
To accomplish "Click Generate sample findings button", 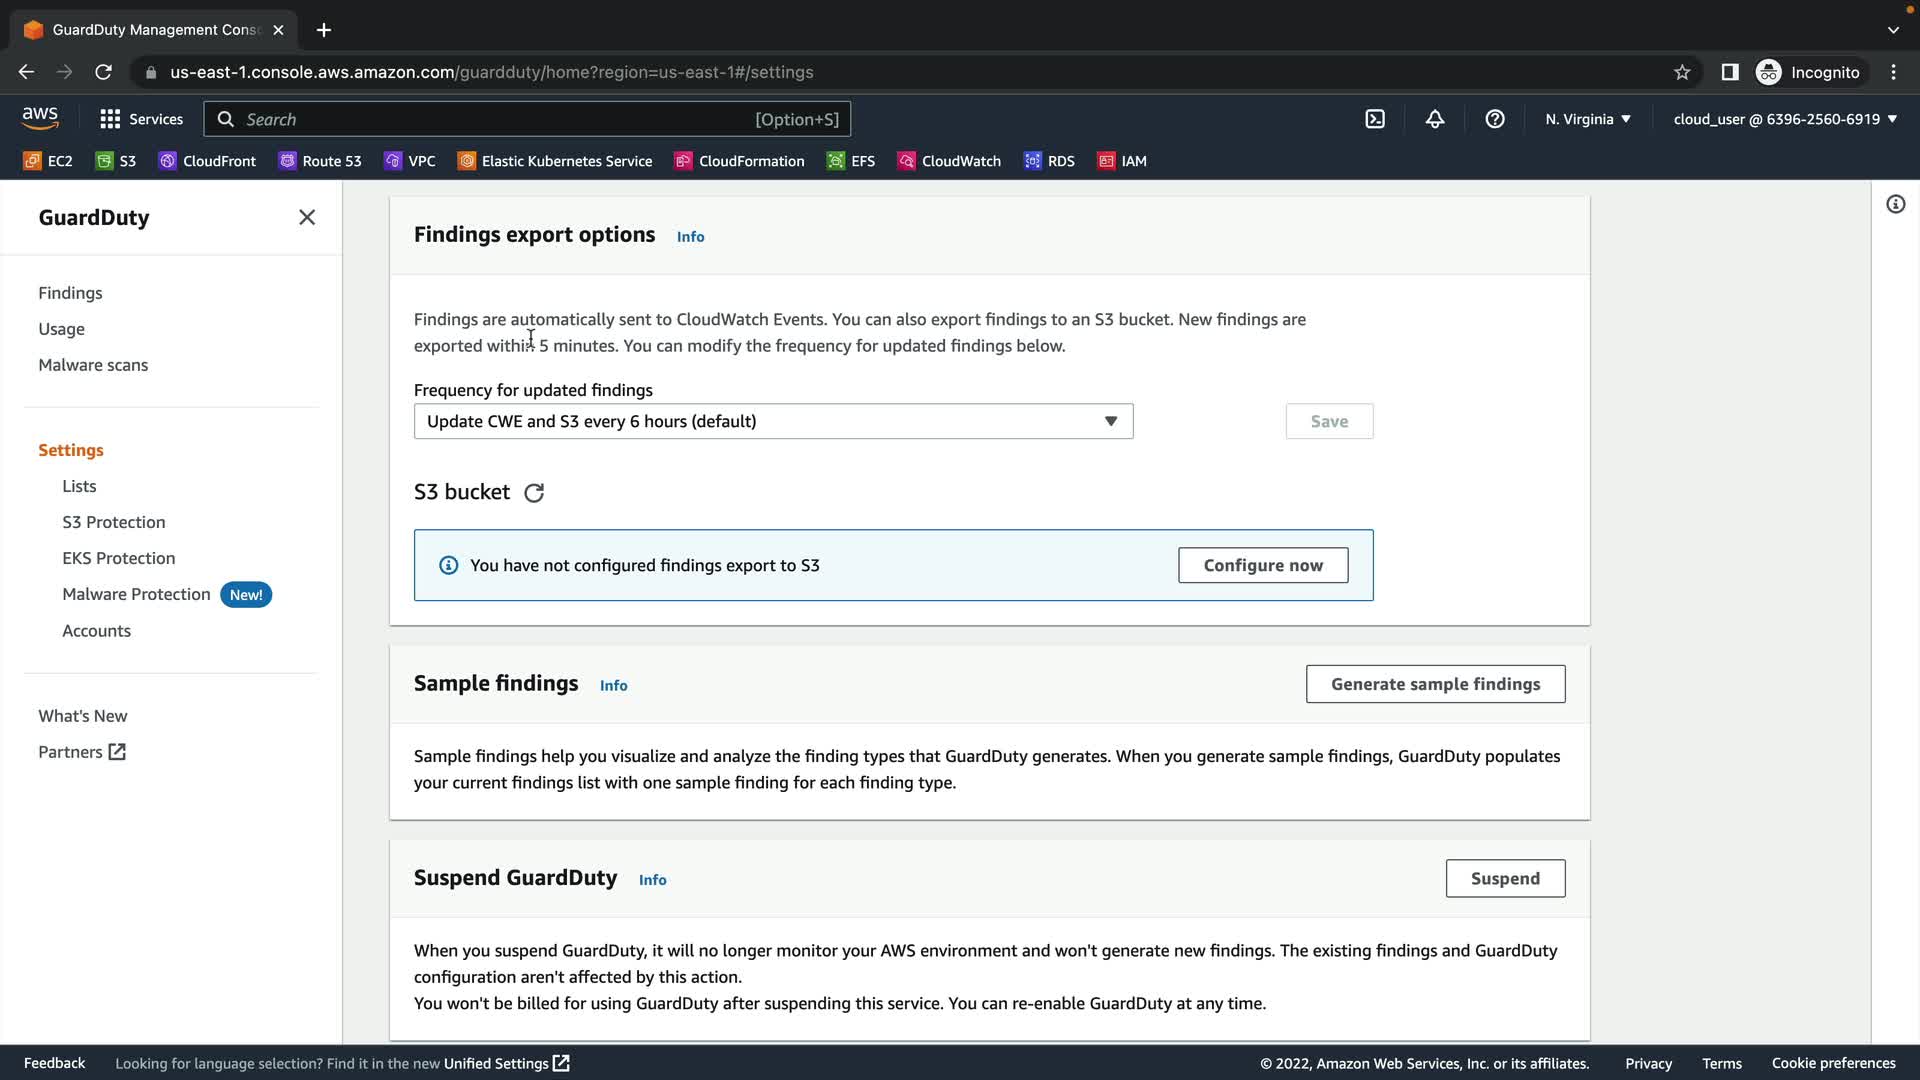I will click(x=1435, y=684).
